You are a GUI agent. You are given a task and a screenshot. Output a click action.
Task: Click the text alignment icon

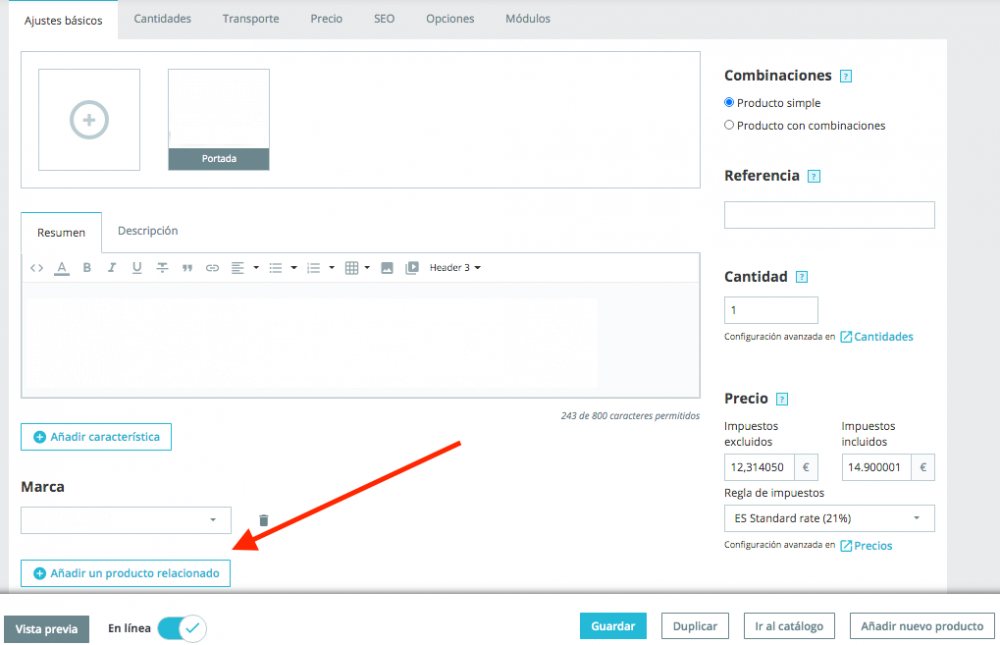[237, 268]
